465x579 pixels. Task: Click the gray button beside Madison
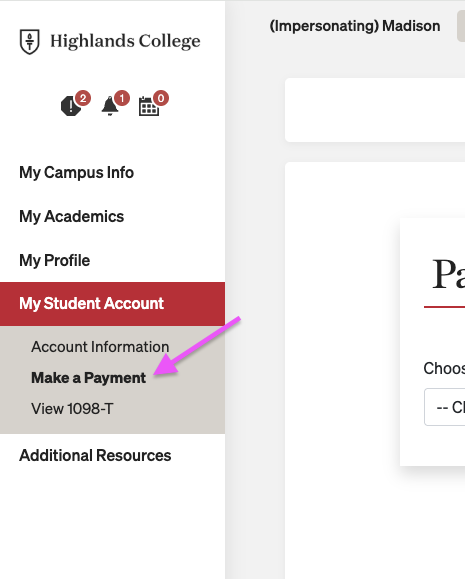461,26
